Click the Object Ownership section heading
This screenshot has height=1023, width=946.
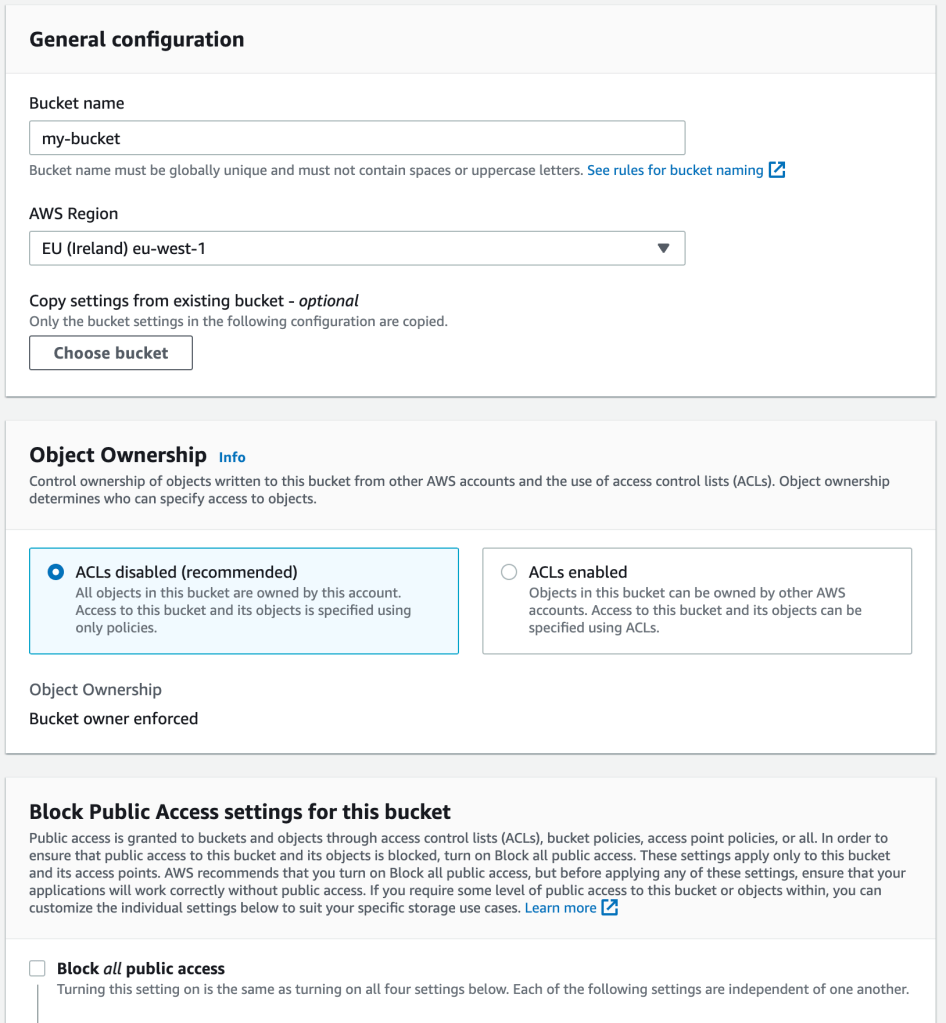(118, 455)
